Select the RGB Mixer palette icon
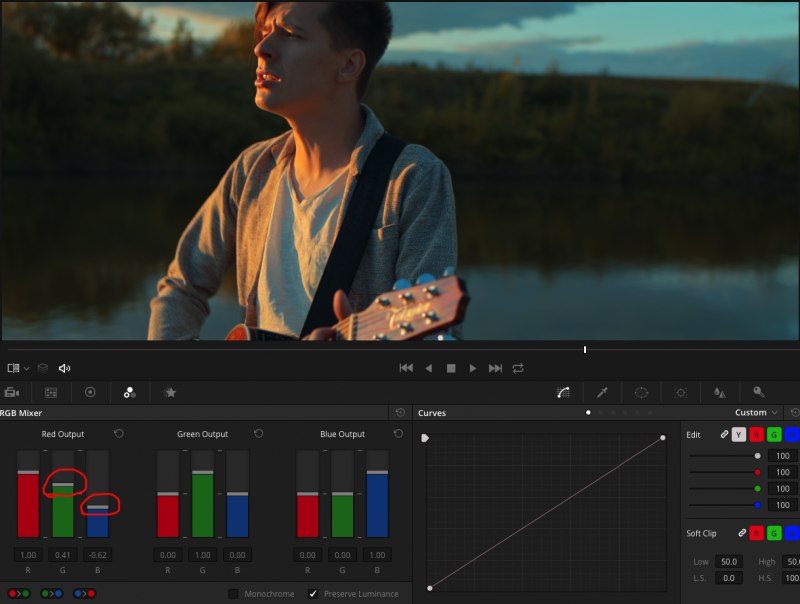The height and width of the screenshot is (604, 800). 129,393
